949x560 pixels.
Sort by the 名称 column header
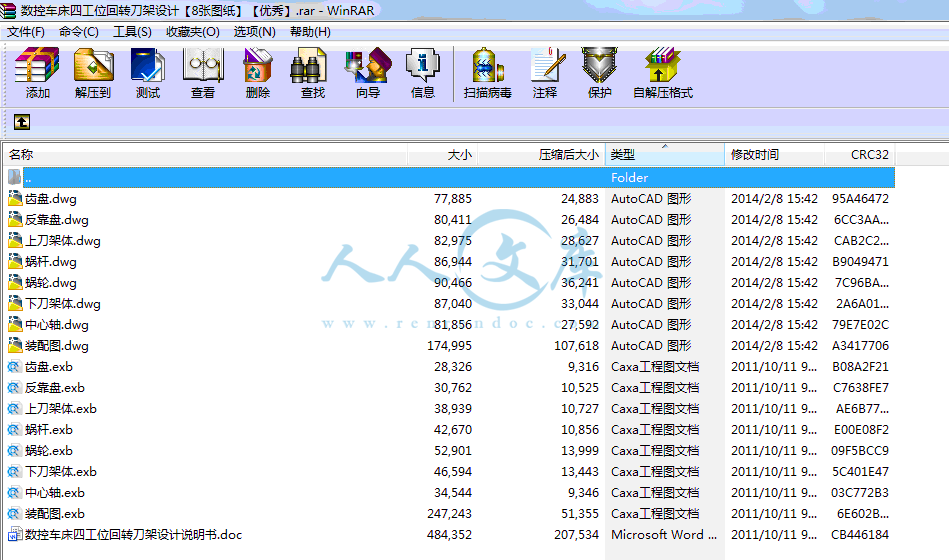[x=205, y=154]
